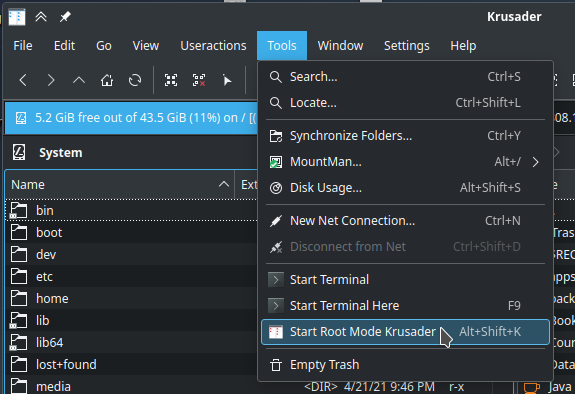Choose Search... from Tools menu
The width and height of the screenshot is (575, 394).
coord(405,77)
